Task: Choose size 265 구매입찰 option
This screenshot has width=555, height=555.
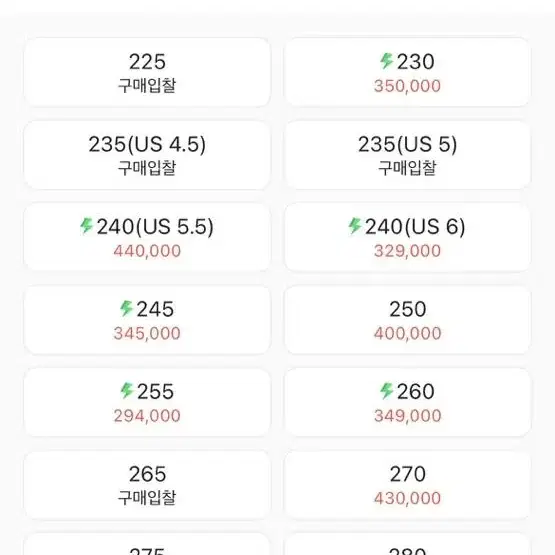Action: 147,485
